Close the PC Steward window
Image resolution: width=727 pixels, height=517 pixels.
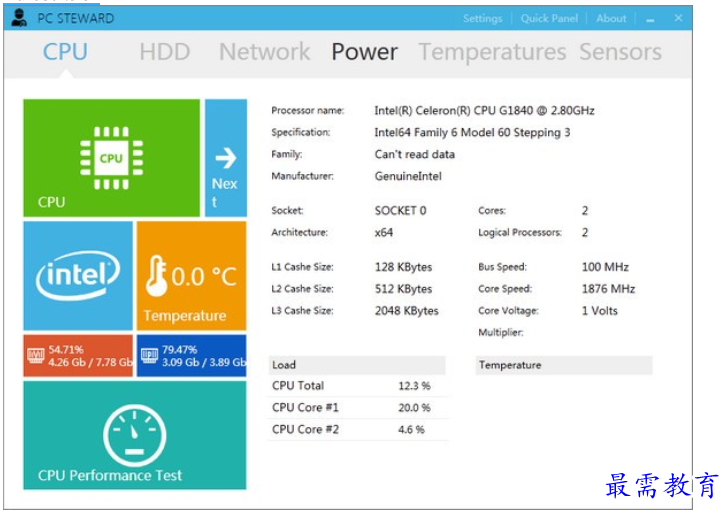coord(678,18)
